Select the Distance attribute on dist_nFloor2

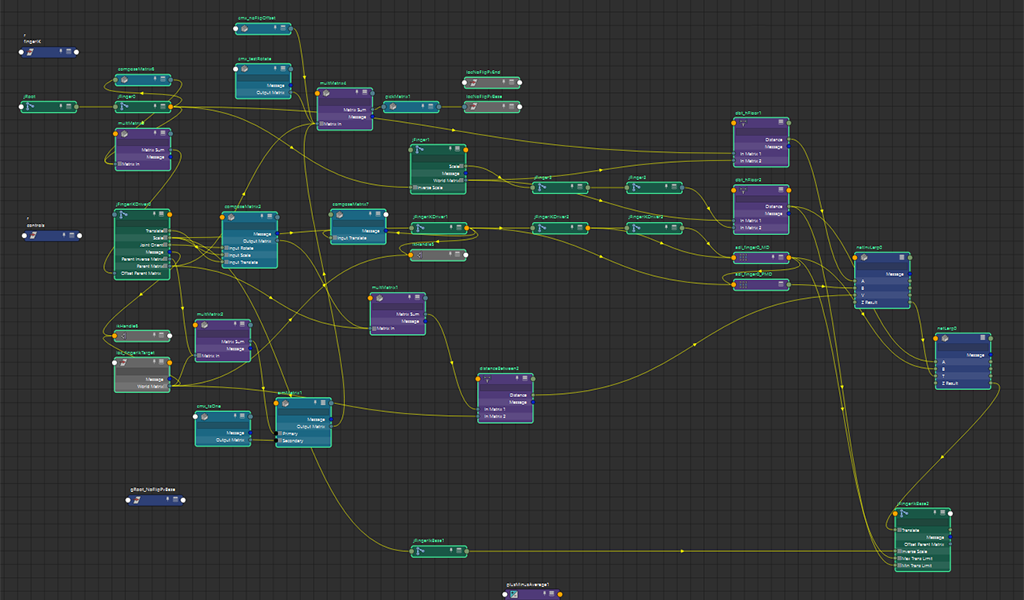click(x=773, y=206)
